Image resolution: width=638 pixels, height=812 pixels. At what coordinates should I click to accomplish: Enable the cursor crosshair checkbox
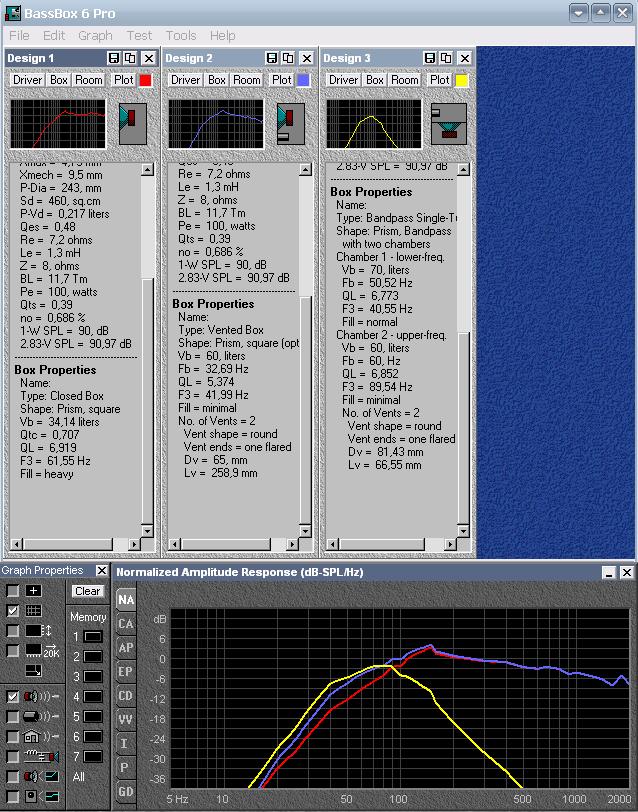click(13, 591)
